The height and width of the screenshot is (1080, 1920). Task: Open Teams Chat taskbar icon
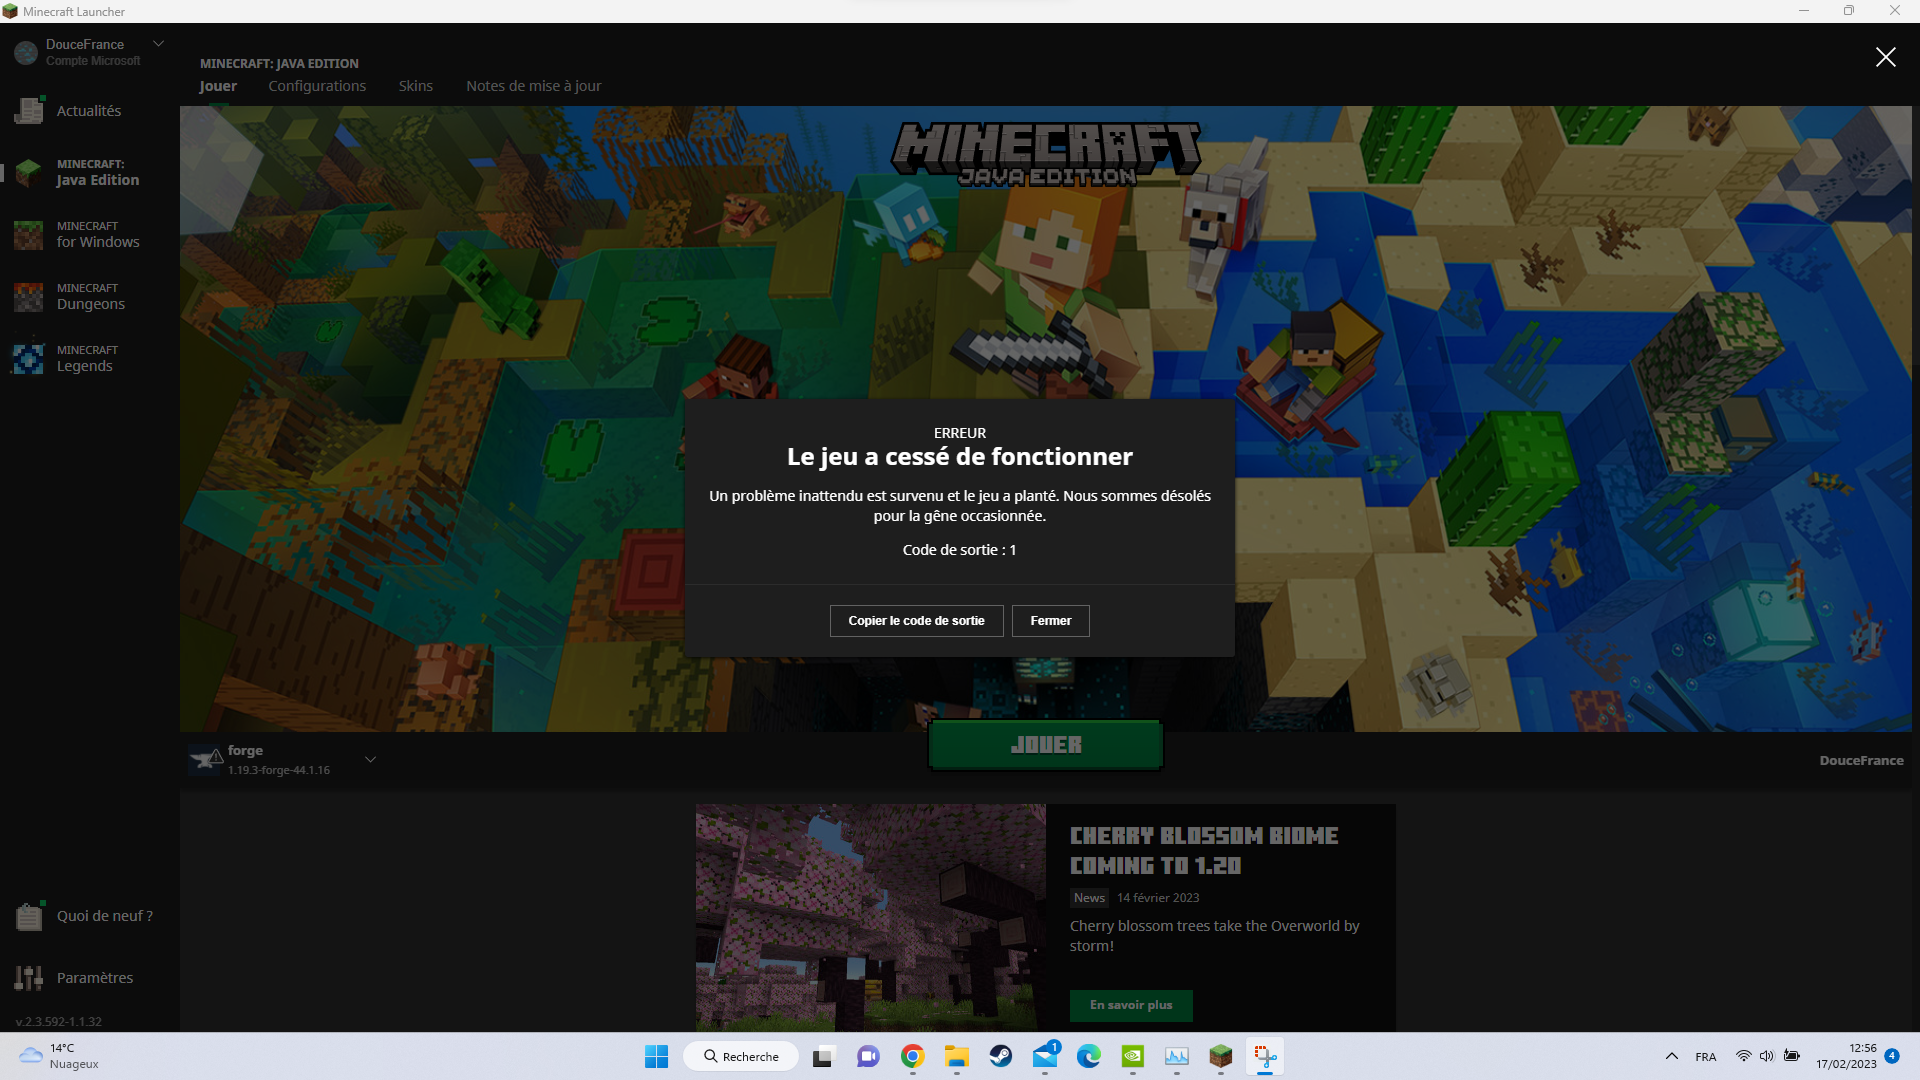click(868, 1057)
